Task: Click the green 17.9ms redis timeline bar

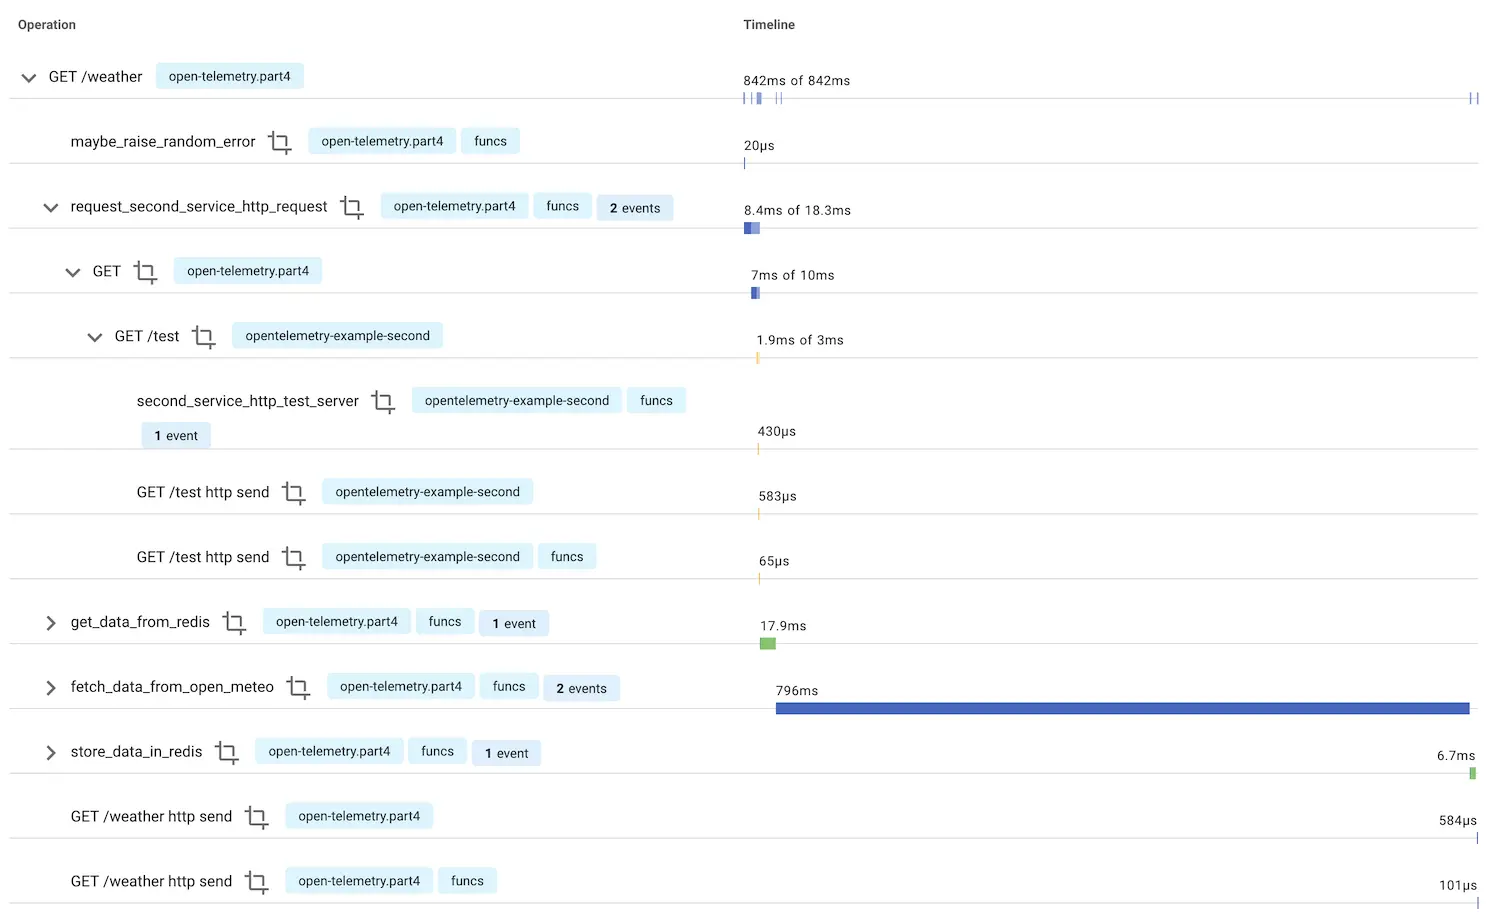Action: click(x=768, y=643)
